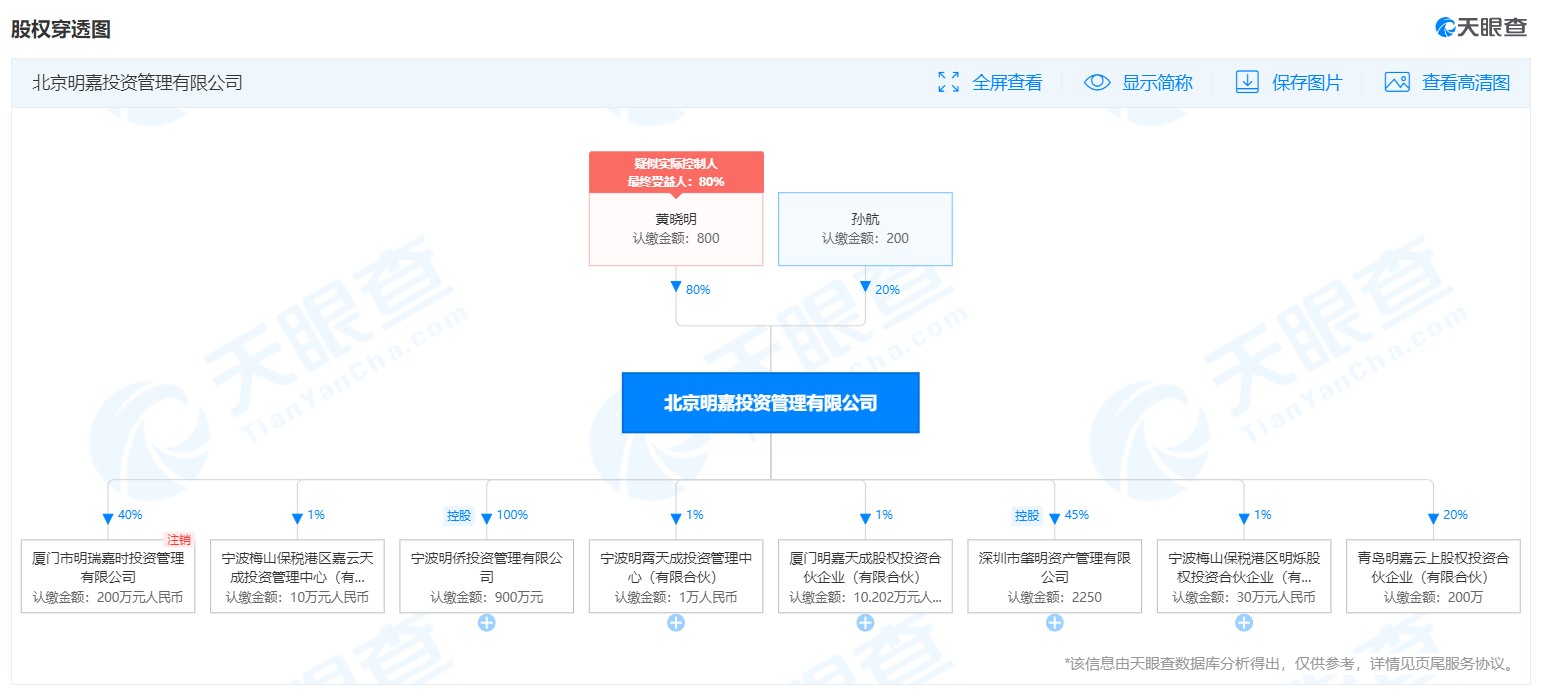Viewport: 1551px width, 698px height.
Task: Click the fullscreen view icon
Action: 948,82
